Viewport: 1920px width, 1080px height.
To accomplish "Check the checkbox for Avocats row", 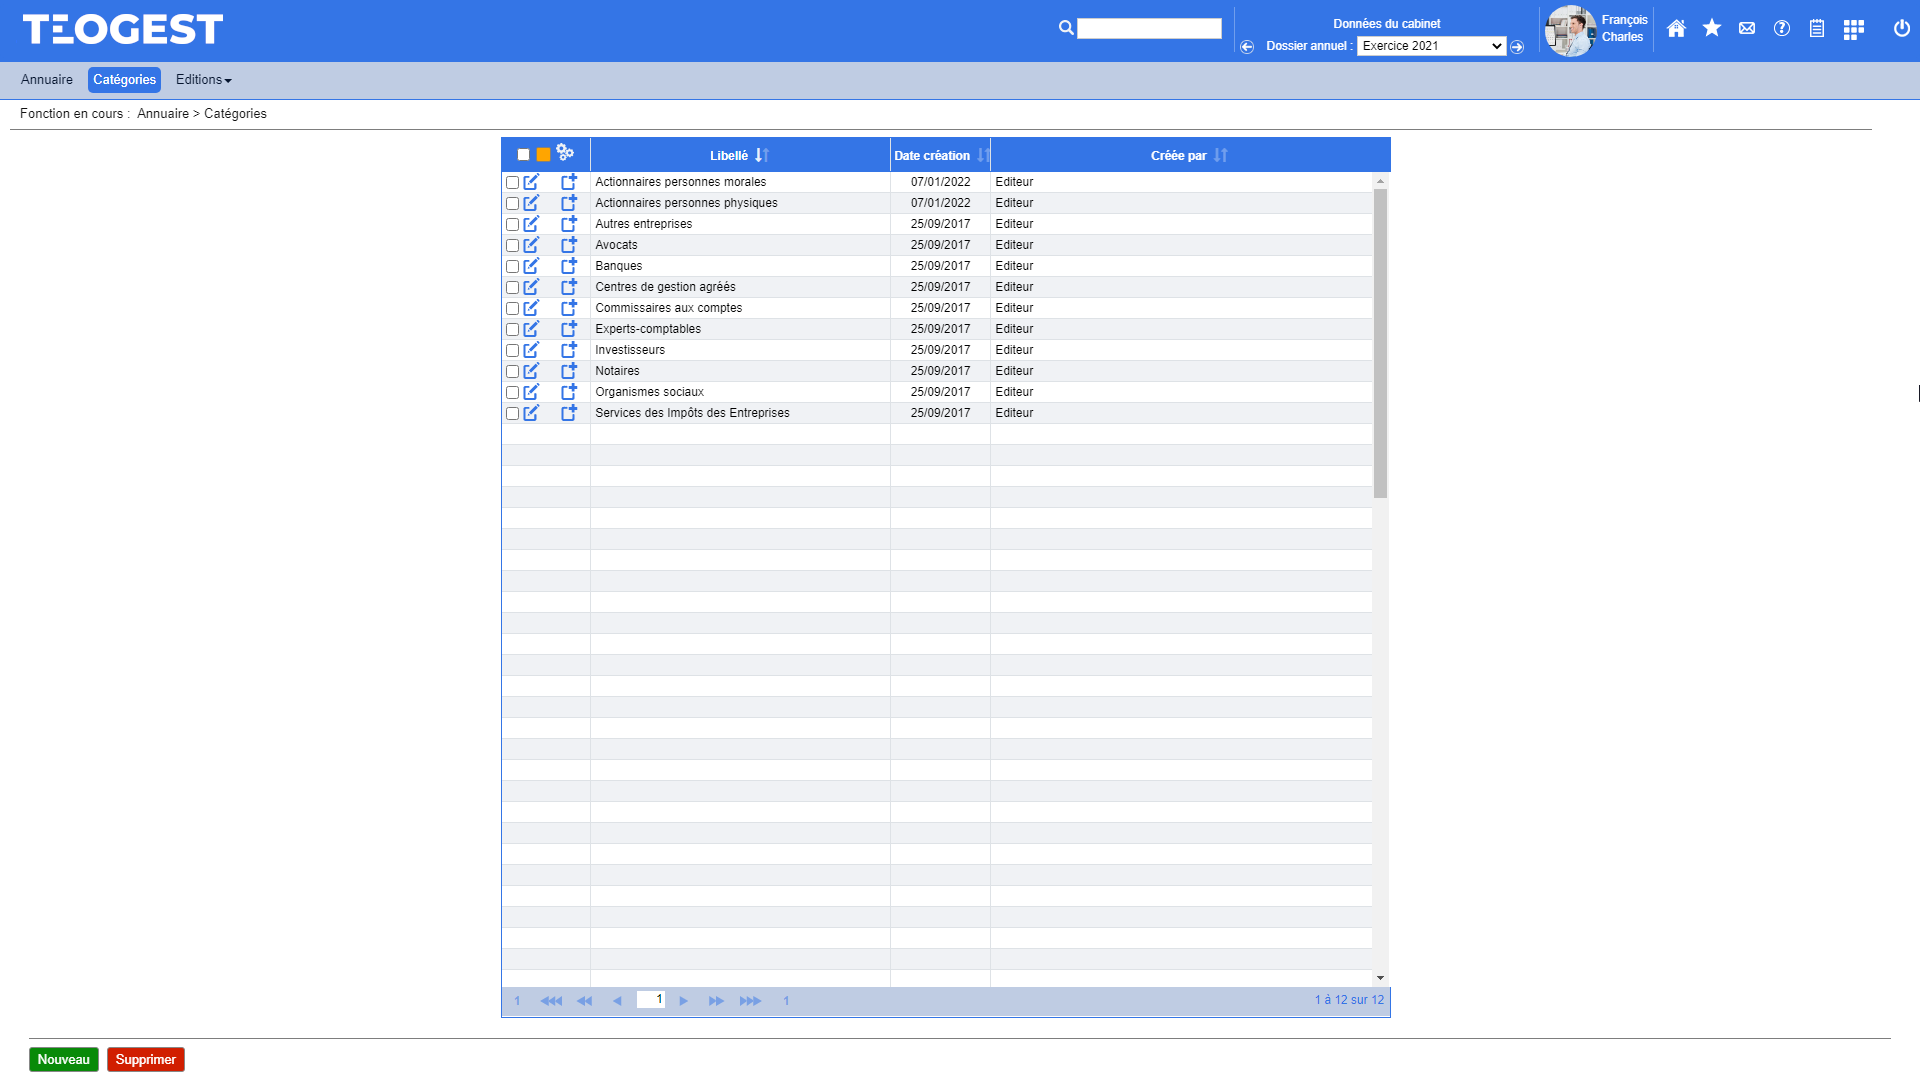I will click(x=512, y=245).
